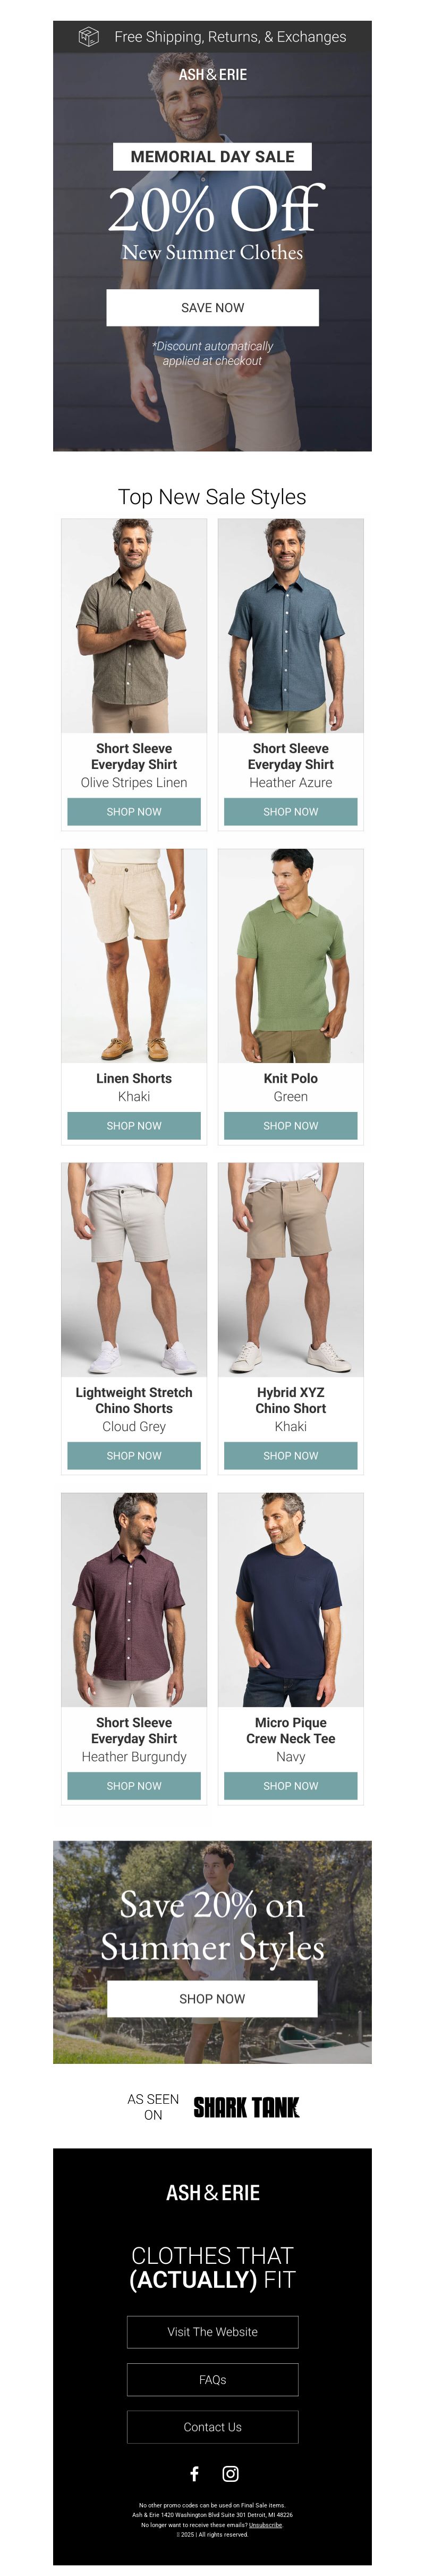
Task: Open the Heather Burgundy shirt image
Action: [134, 1600]
